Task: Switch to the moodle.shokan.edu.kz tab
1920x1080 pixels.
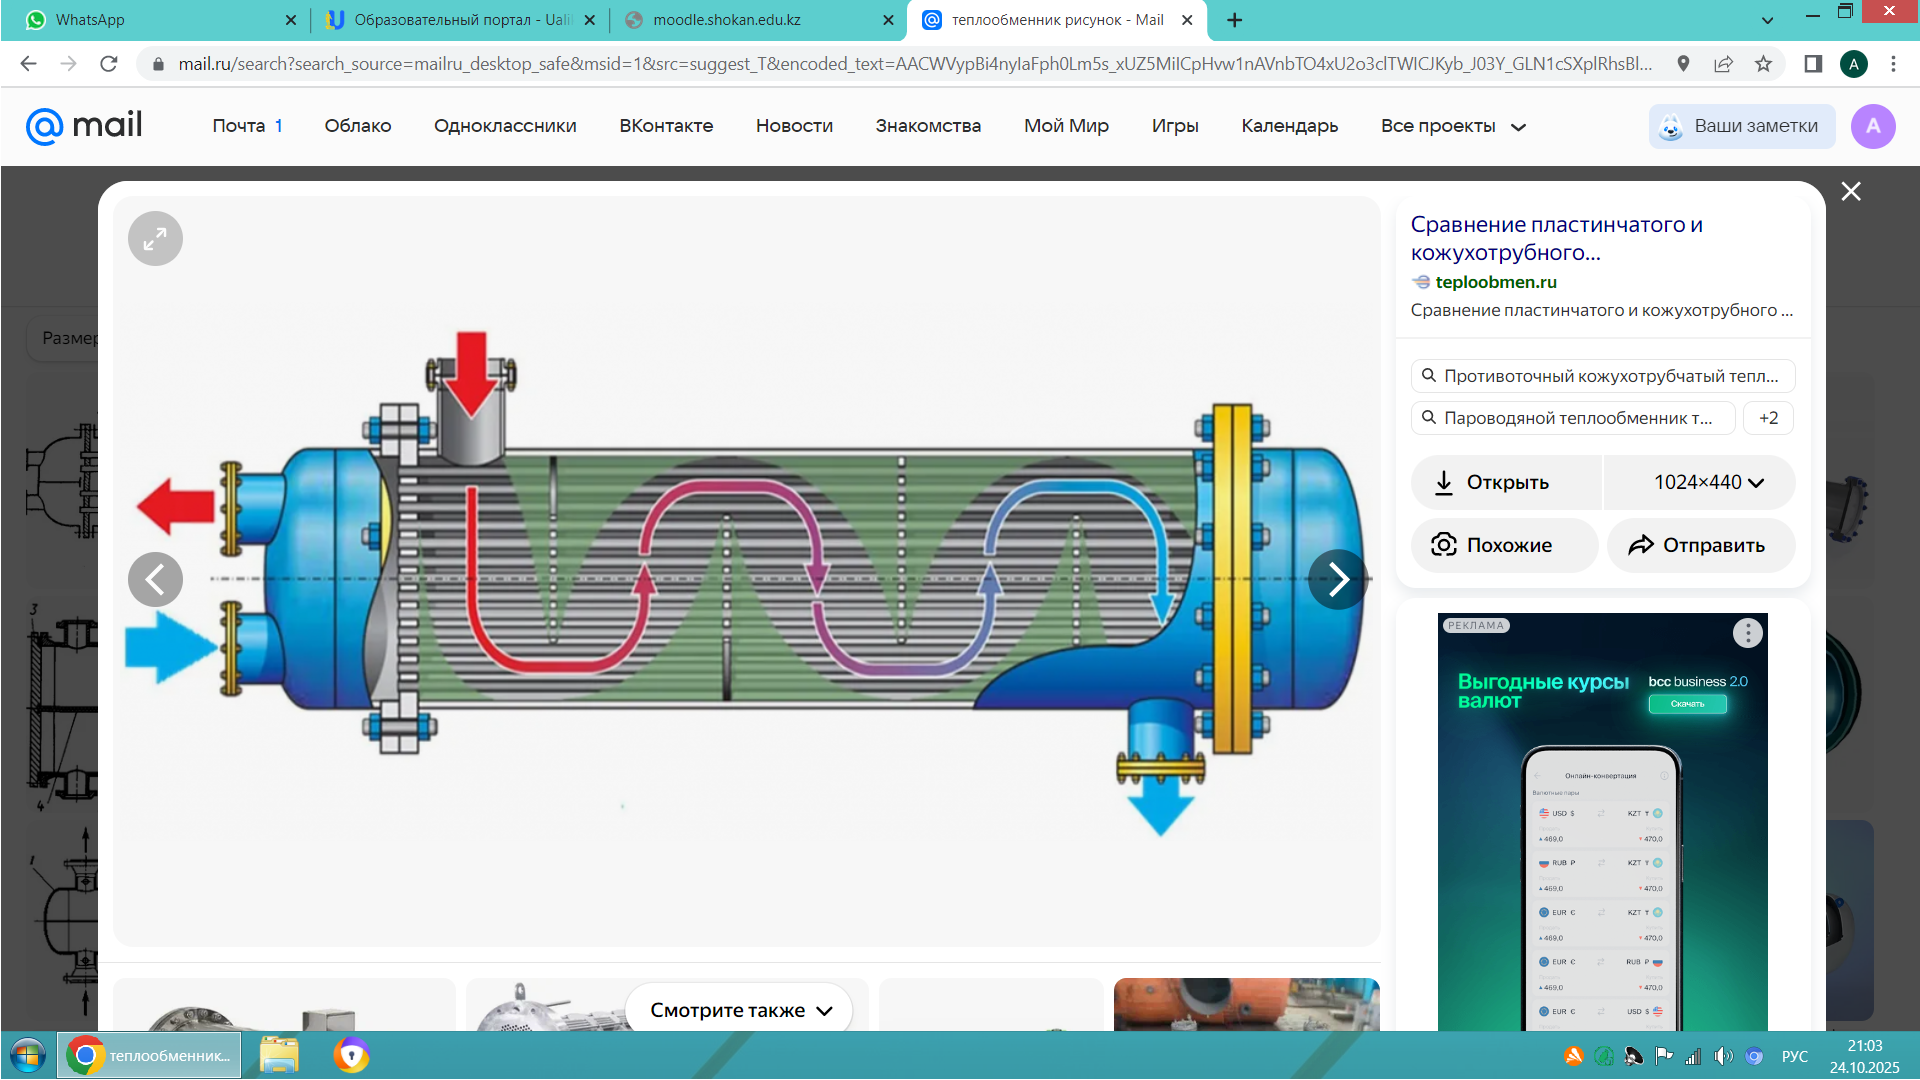Action: pyautogui.click(x=727, y=20)
